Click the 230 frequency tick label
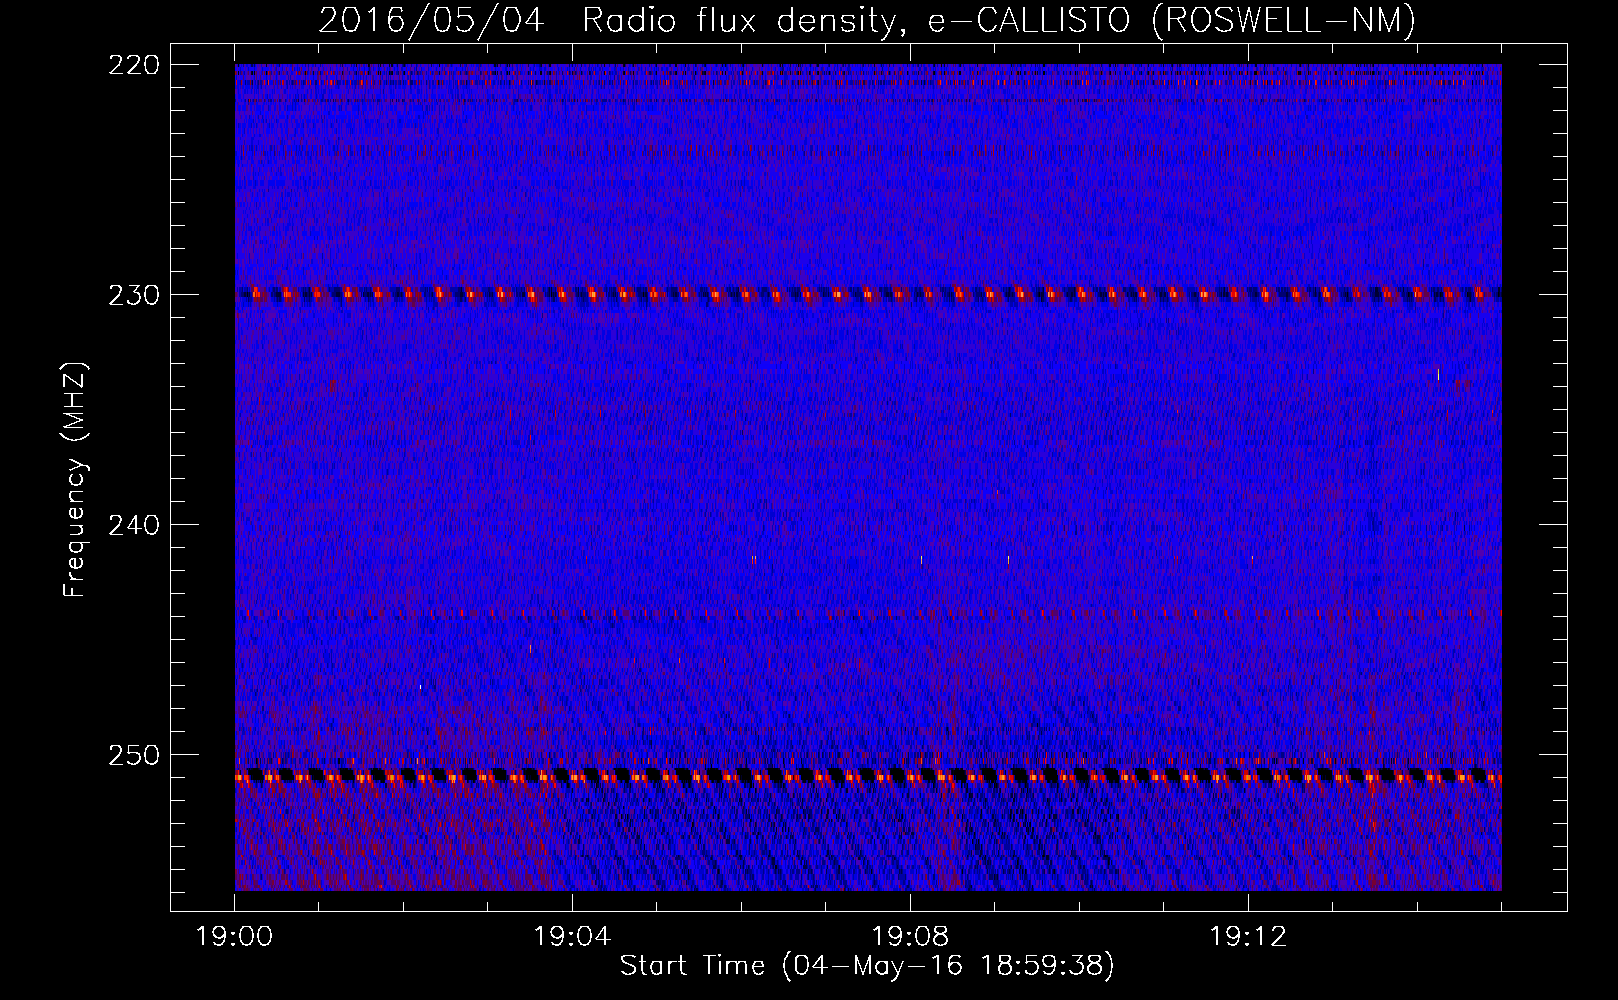 (134, 295)
